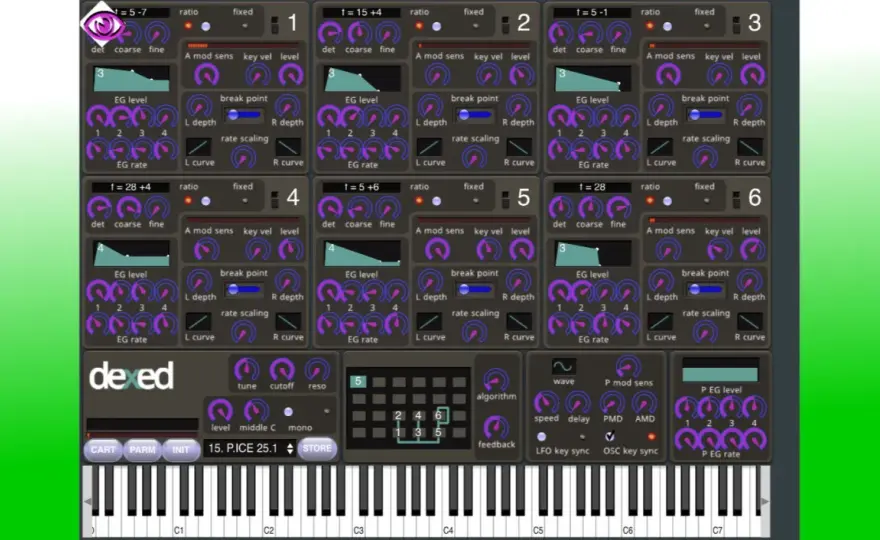Image resolution: width=880 pixels, height=540 pixels.
Task: Click the global tune knob
Action: (x=246, y=370)
